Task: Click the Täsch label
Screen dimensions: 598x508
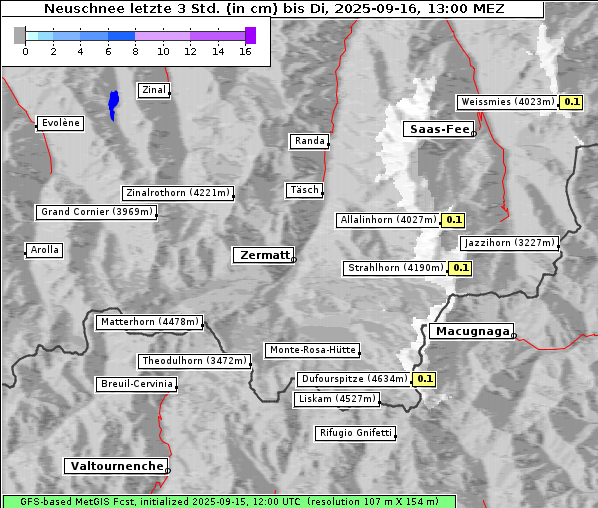Action: tap(304, 190)
